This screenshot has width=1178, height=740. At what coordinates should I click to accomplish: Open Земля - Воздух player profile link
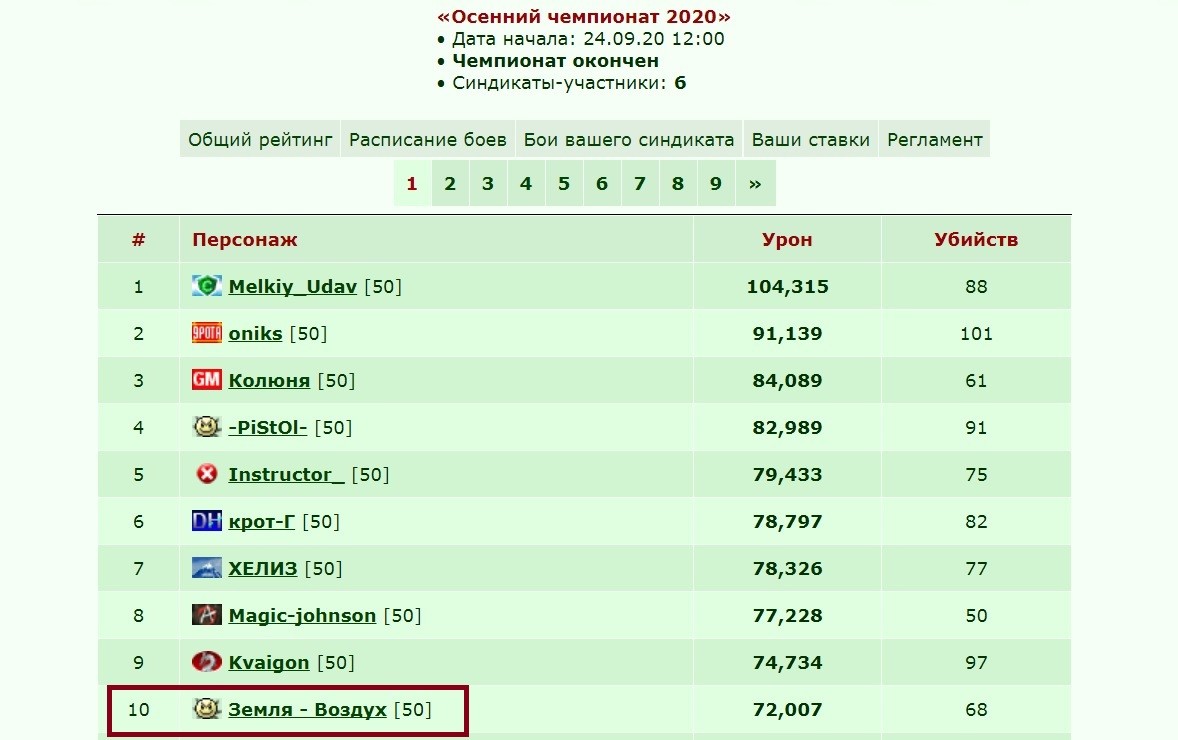point(307,710)
